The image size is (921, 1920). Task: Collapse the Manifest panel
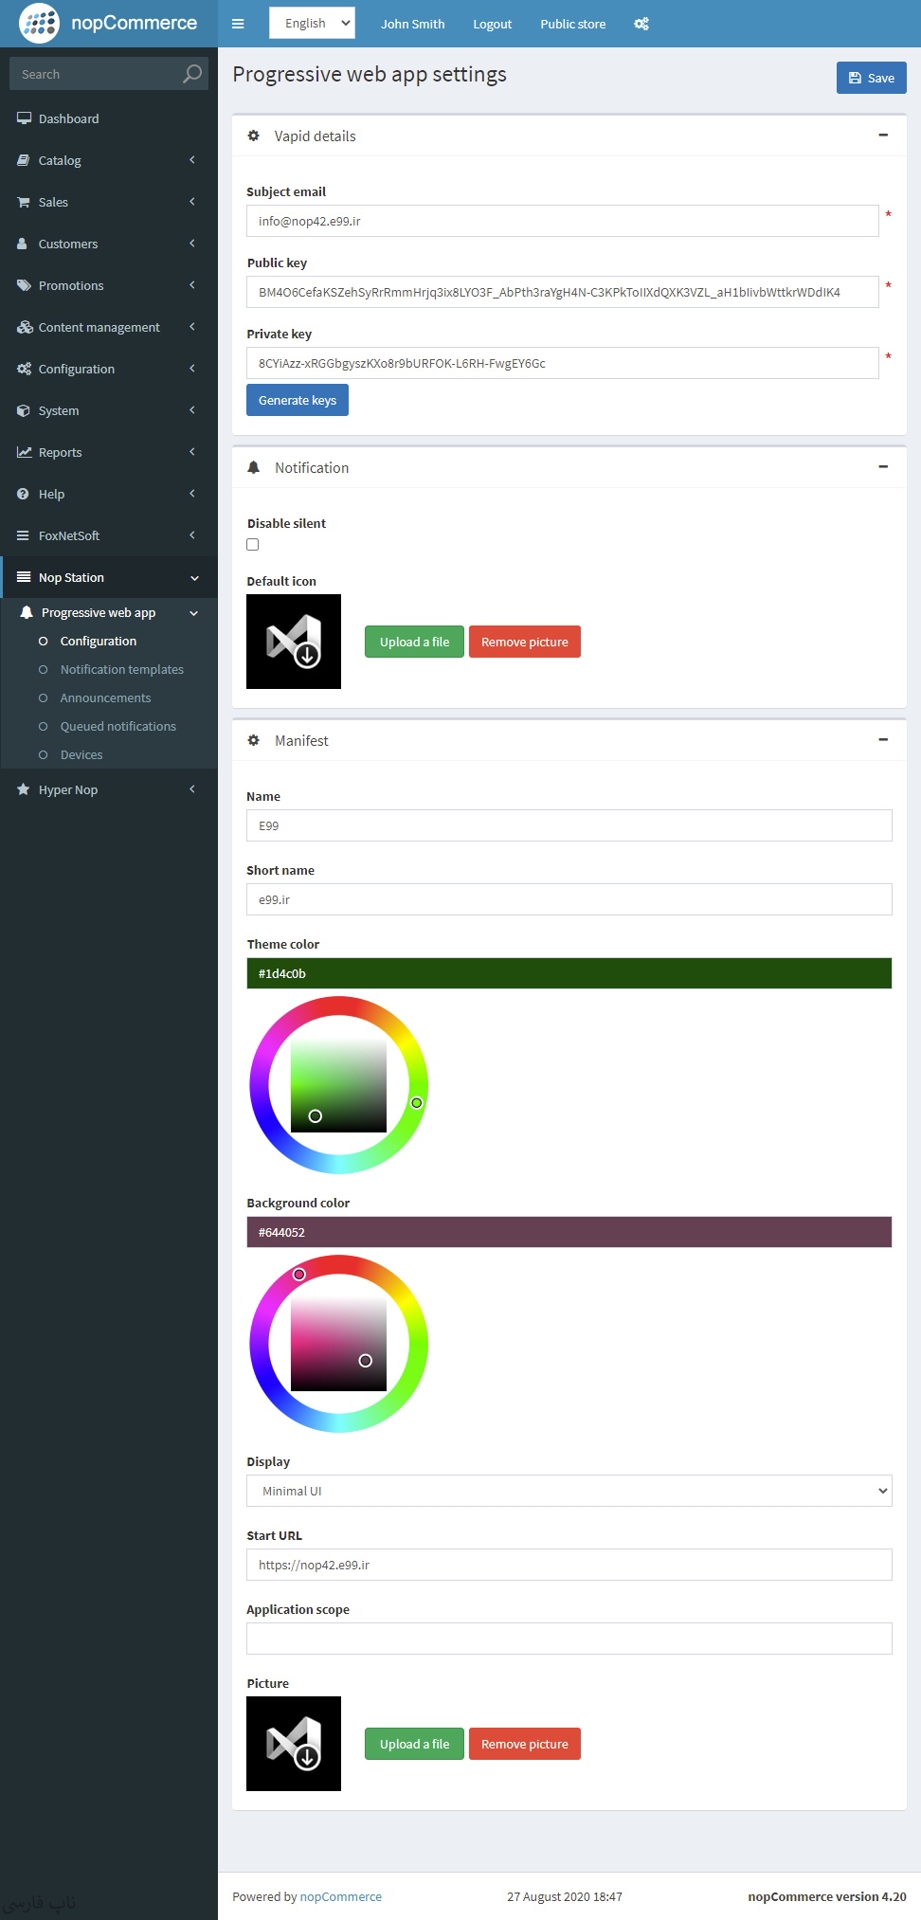pyautogui.click(x=883, y=740)
